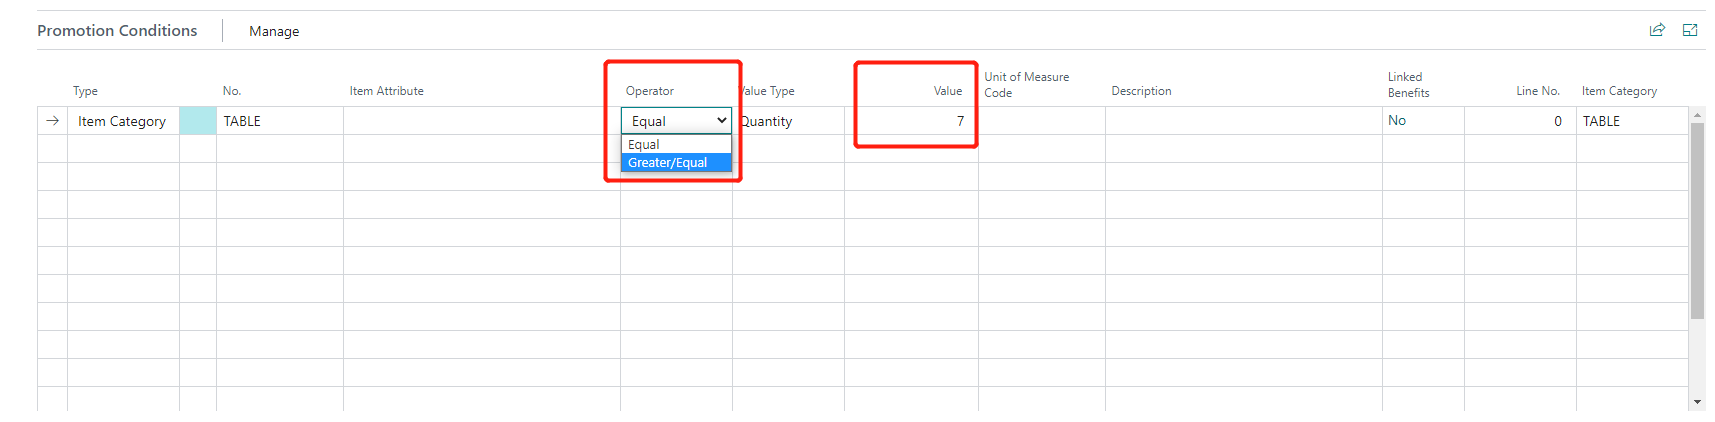Edit the Value field containing 7
Screen dimensions: 1715x422
(x=911, y=121)
